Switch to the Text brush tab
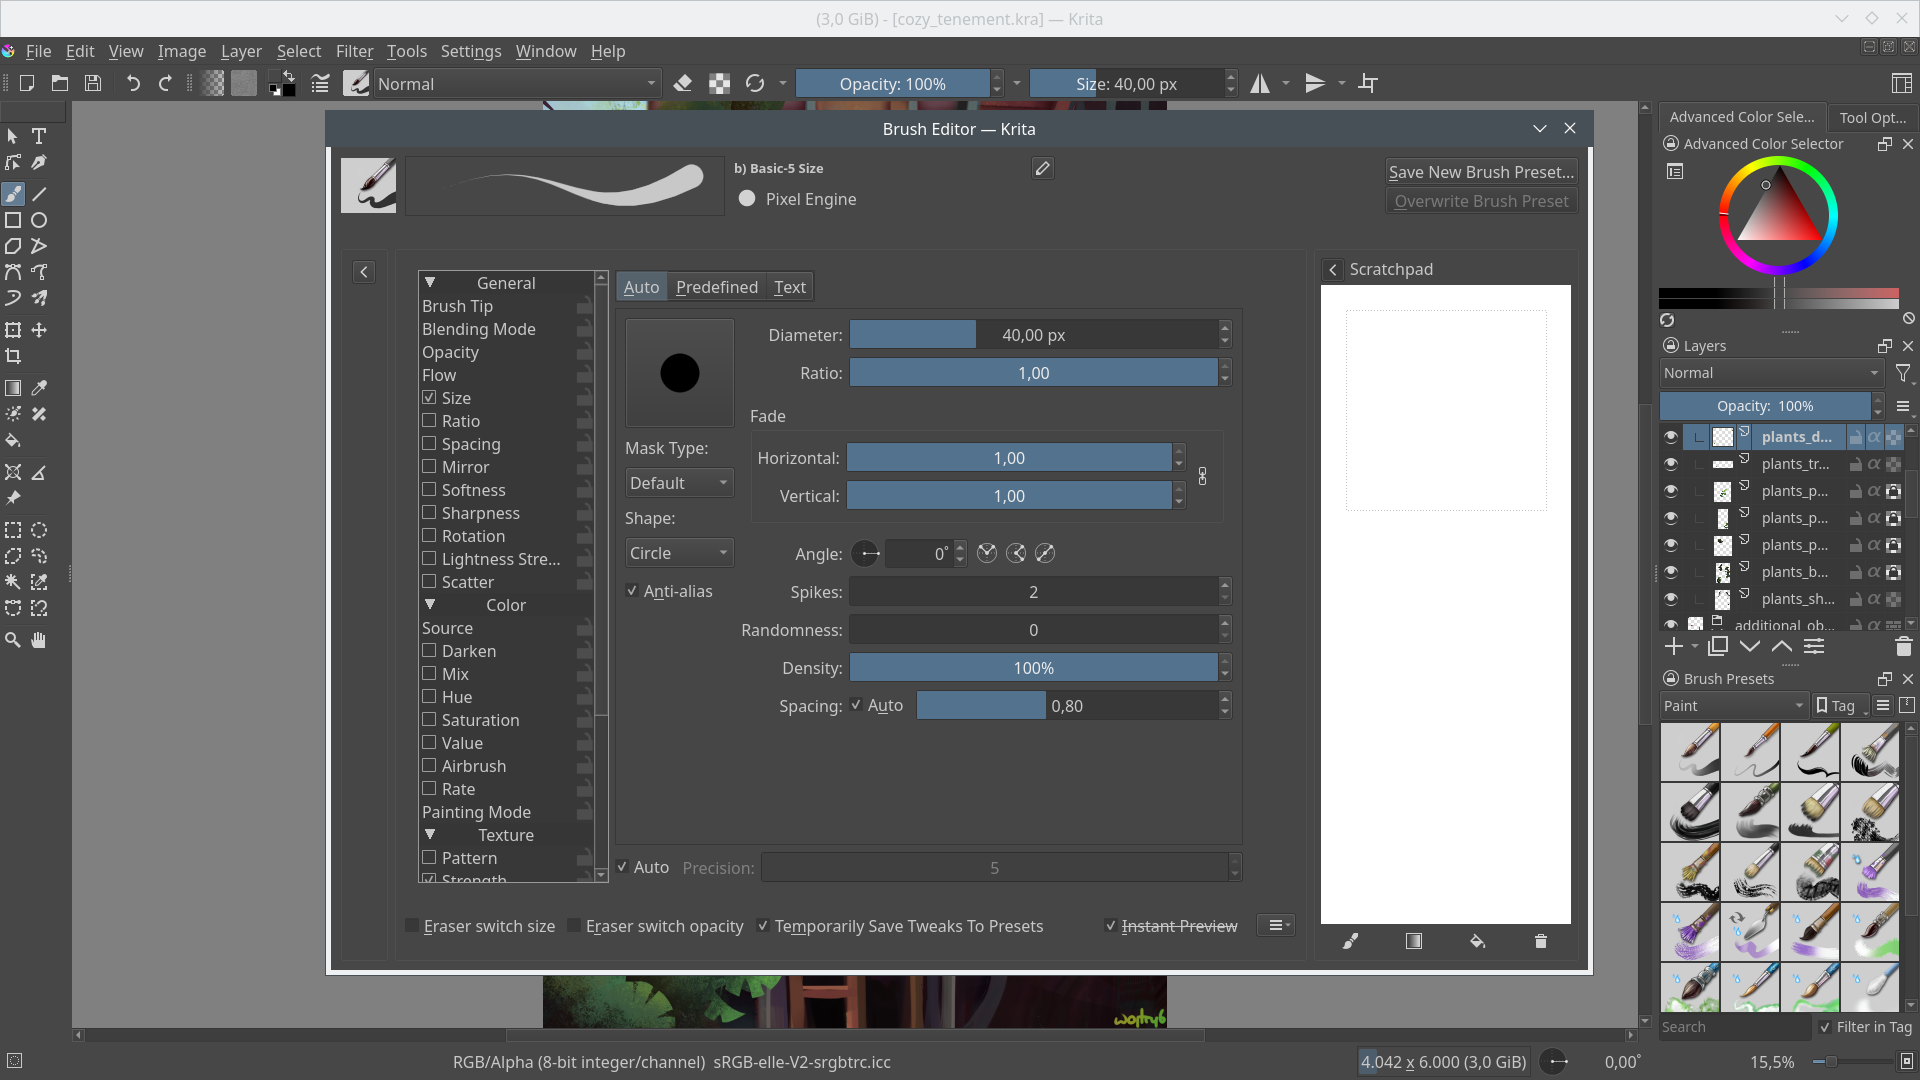The width and height of the screenshot is (1920, 1080). pos(790,286)
